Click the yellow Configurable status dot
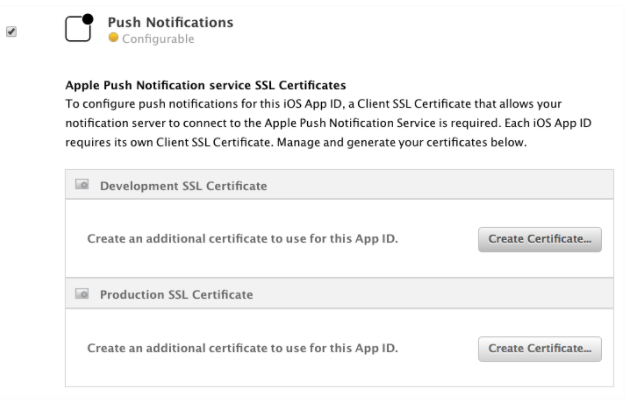The height and width of the screenshot is (410, 641). pyautogui.click(x=113, y=39)
